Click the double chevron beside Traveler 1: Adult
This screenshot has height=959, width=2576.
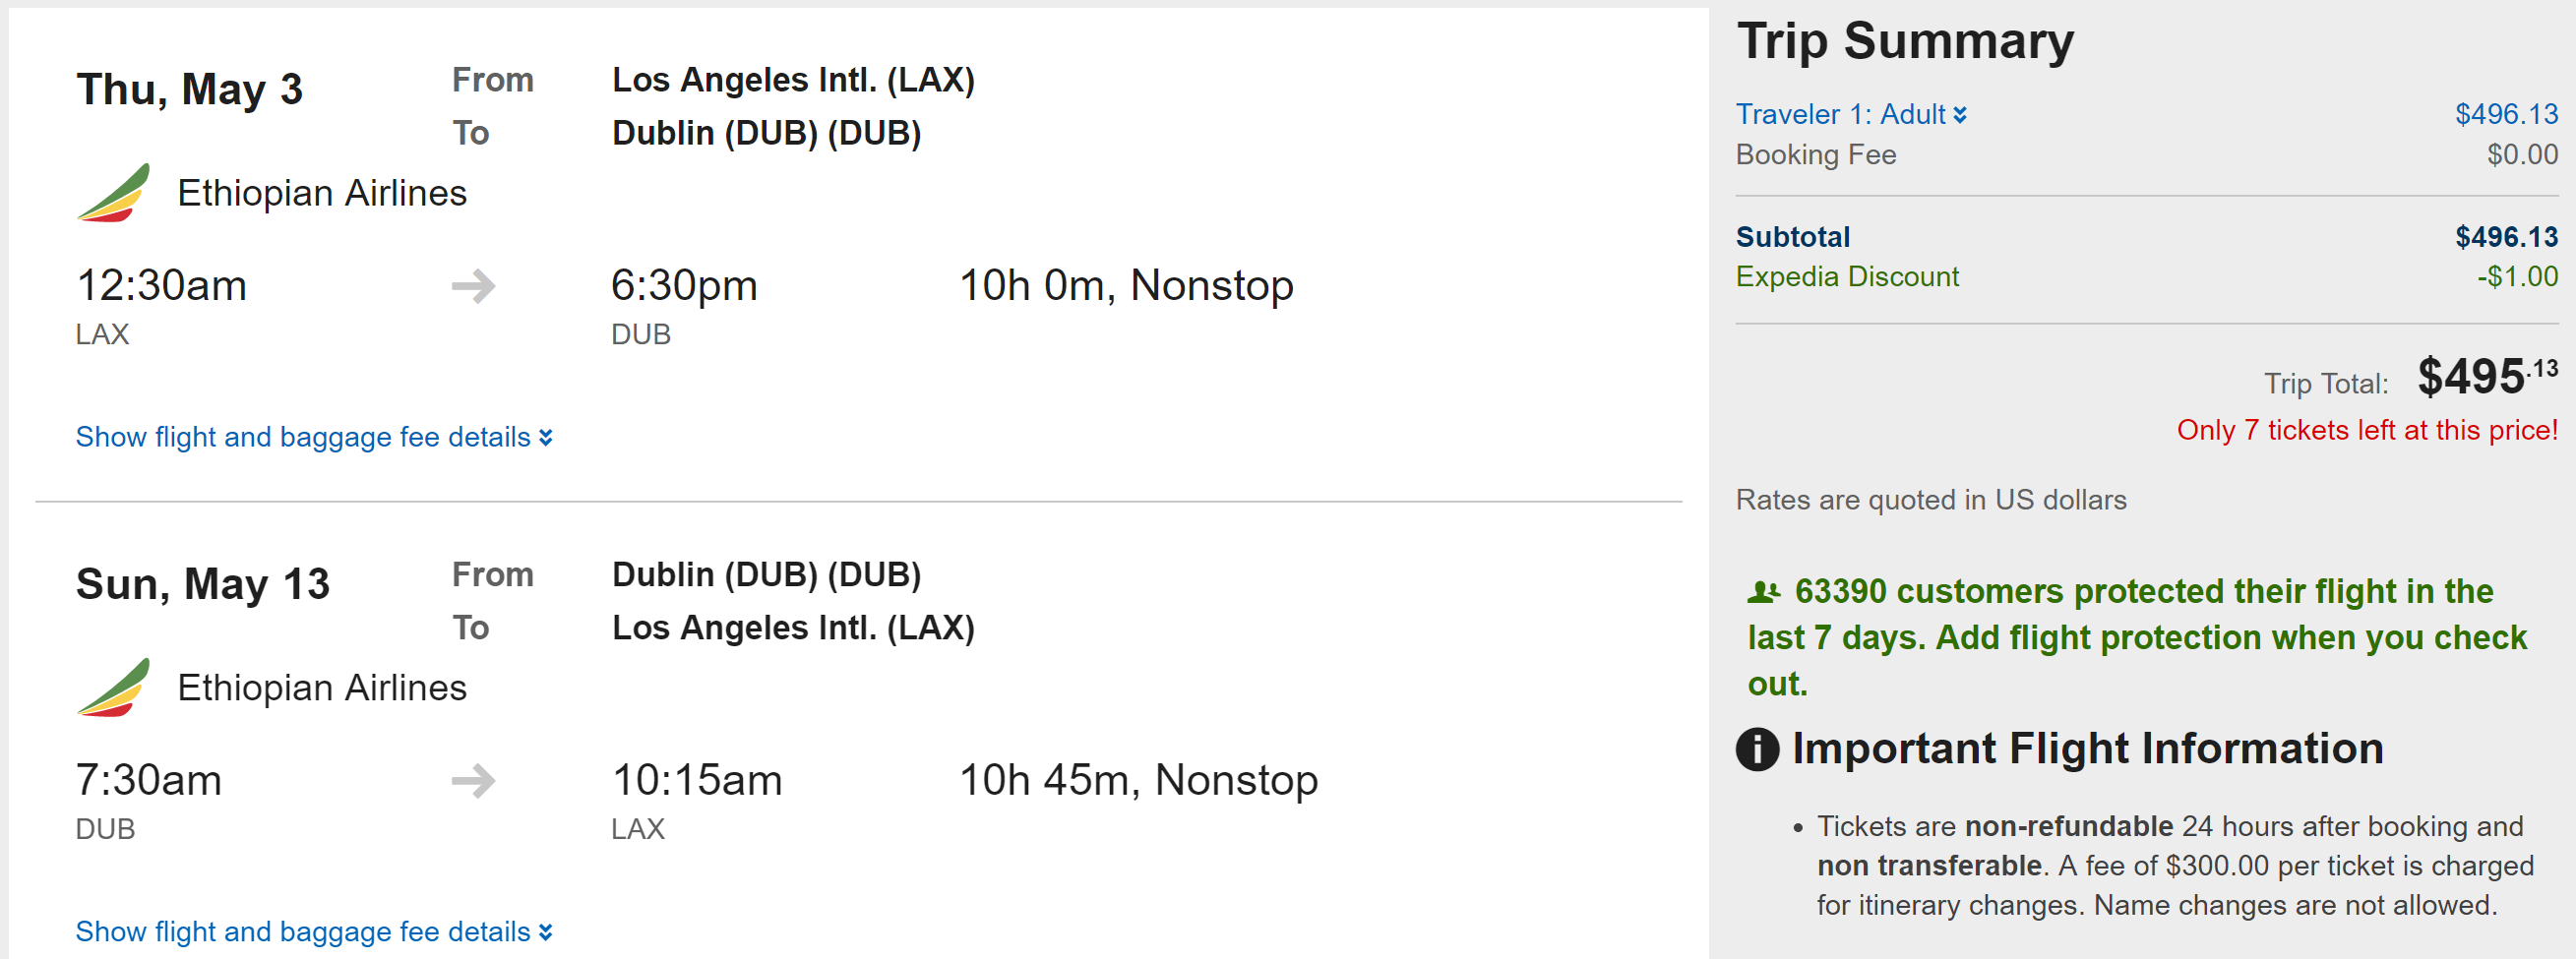(1960, 115)
